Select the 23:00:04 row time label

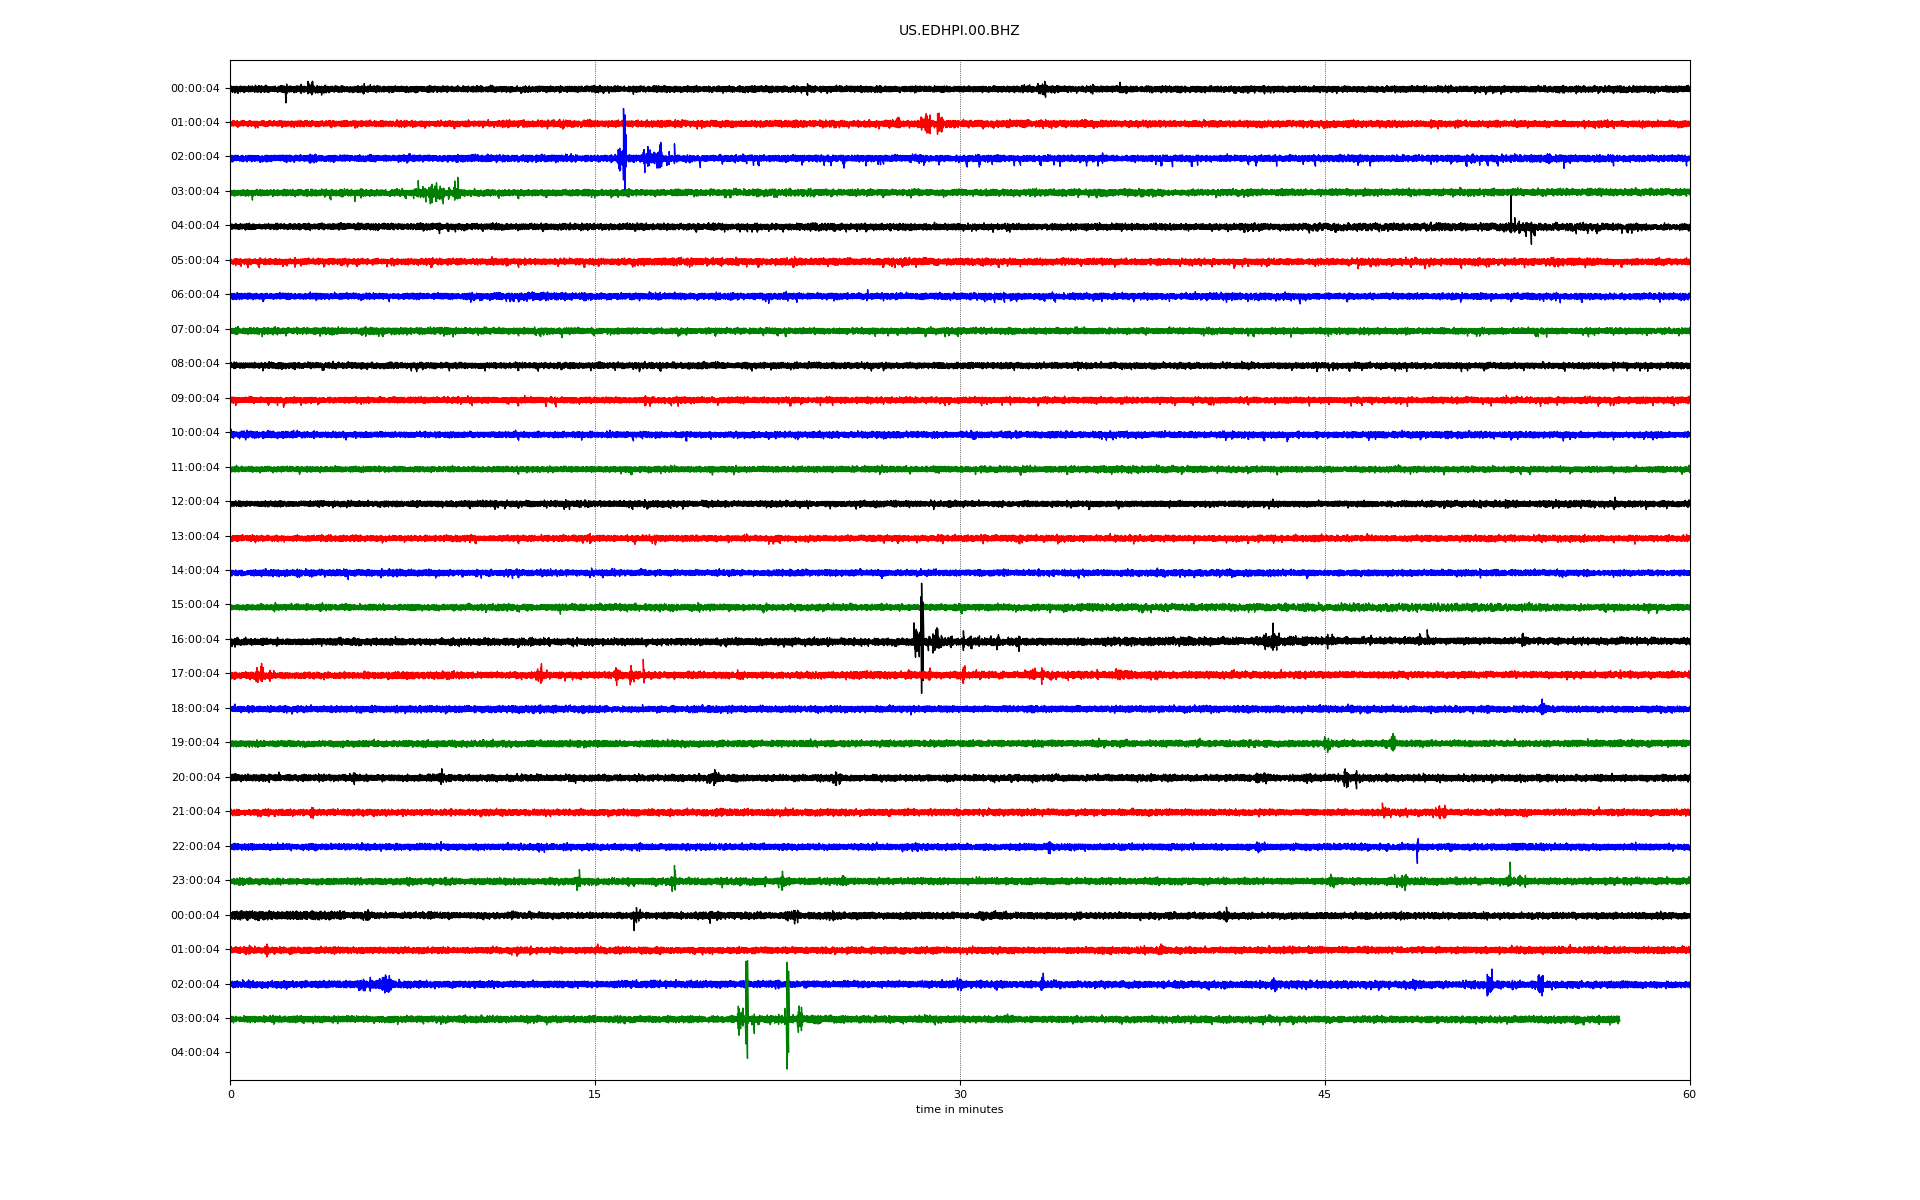point(195,881)
